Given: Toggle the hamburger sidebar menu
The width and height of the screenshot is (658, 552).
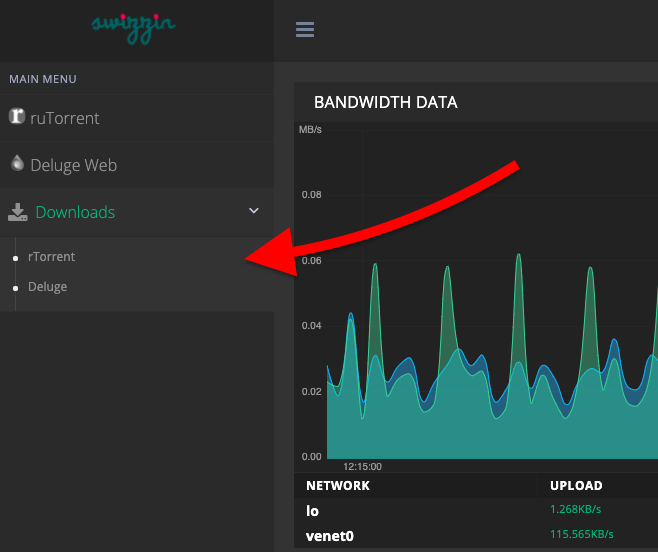Looking at the screenshot, I should click(305, 29).
